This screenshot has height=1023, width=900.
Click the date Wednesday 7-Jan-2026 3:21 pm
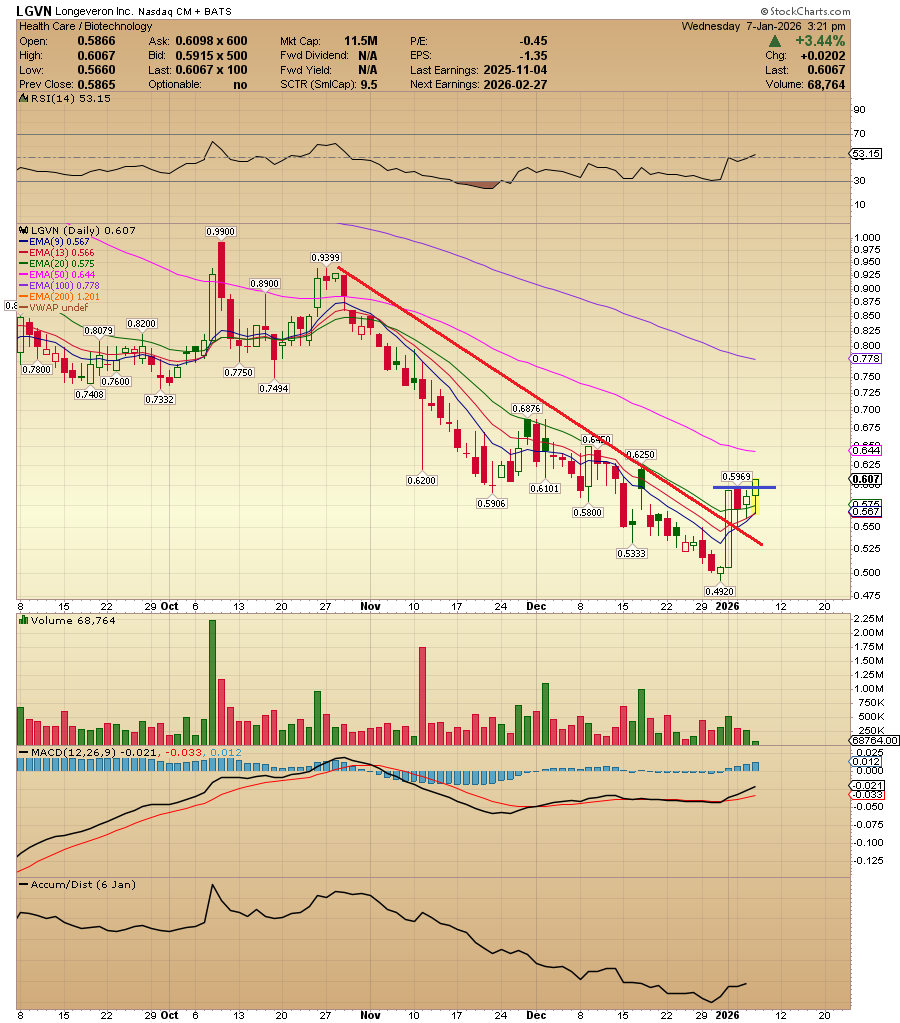pos(764,26)
